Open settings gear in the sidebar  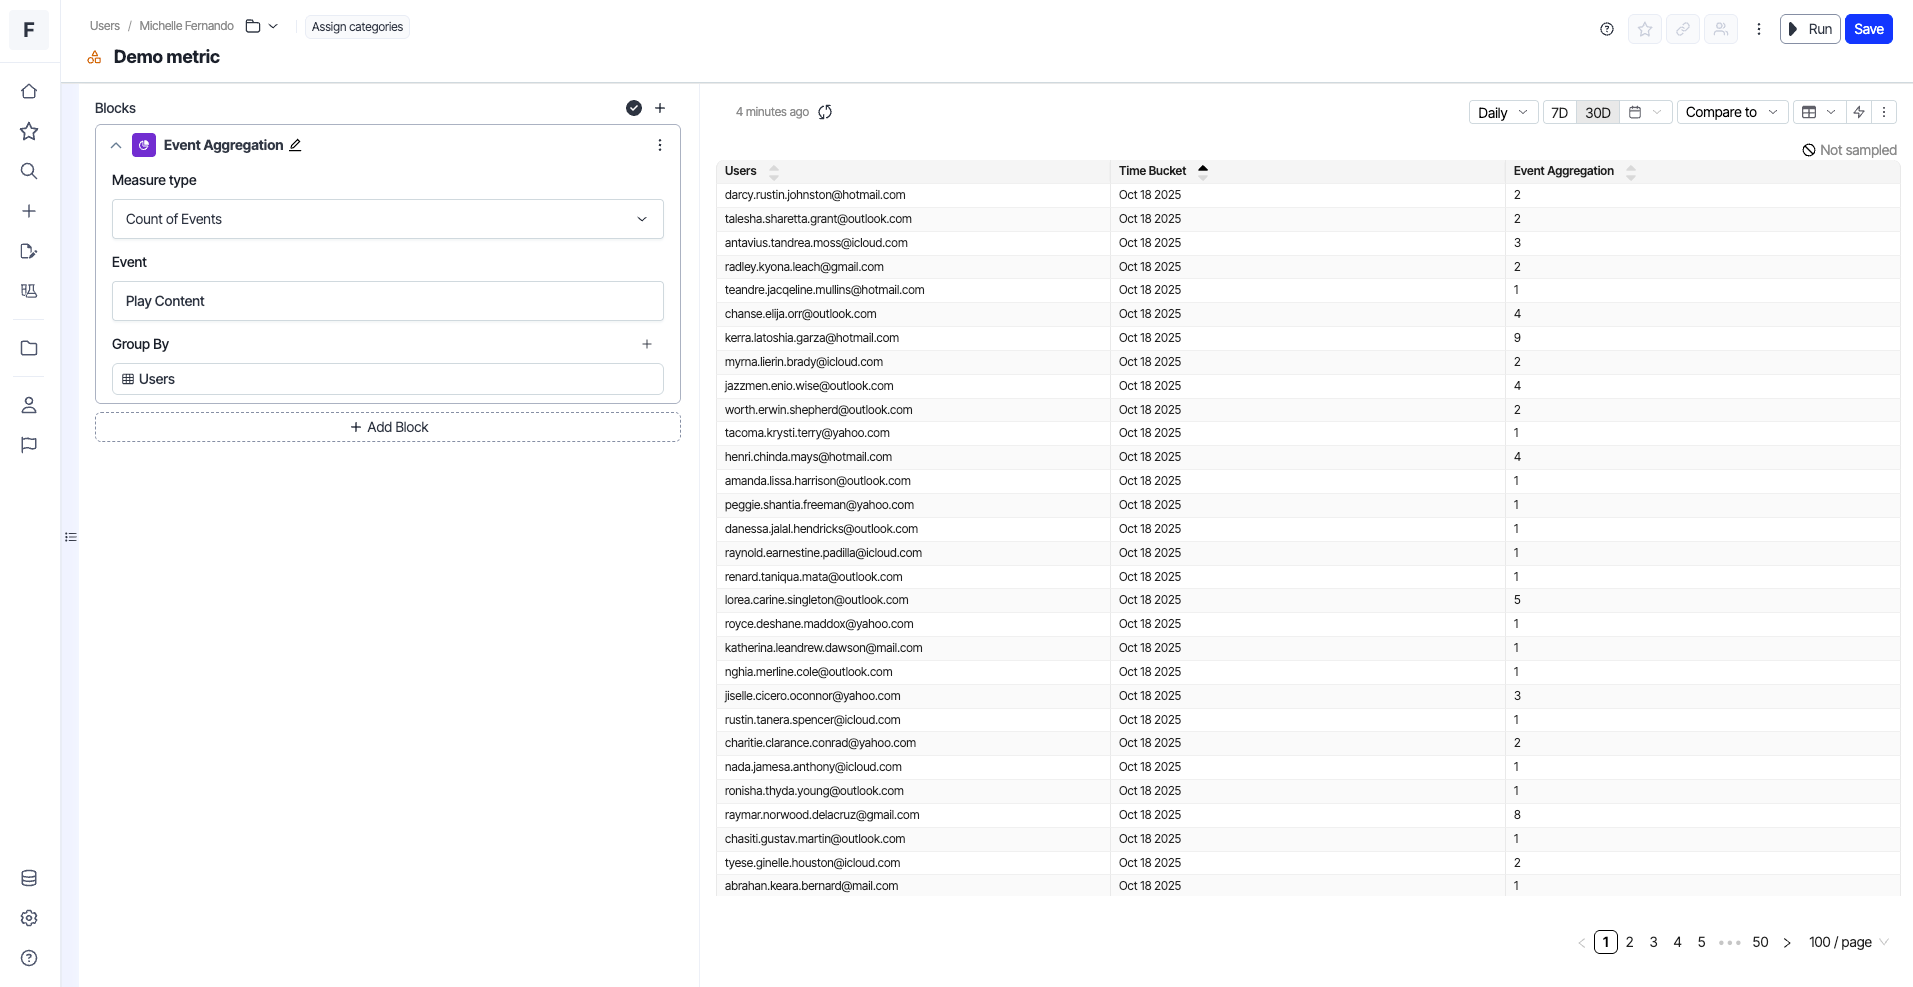coord(29,918)
